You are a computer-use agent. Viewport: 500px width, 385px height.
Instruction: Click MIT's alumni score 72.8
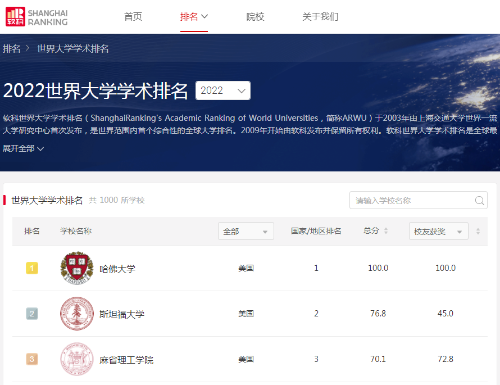[445, 359]
